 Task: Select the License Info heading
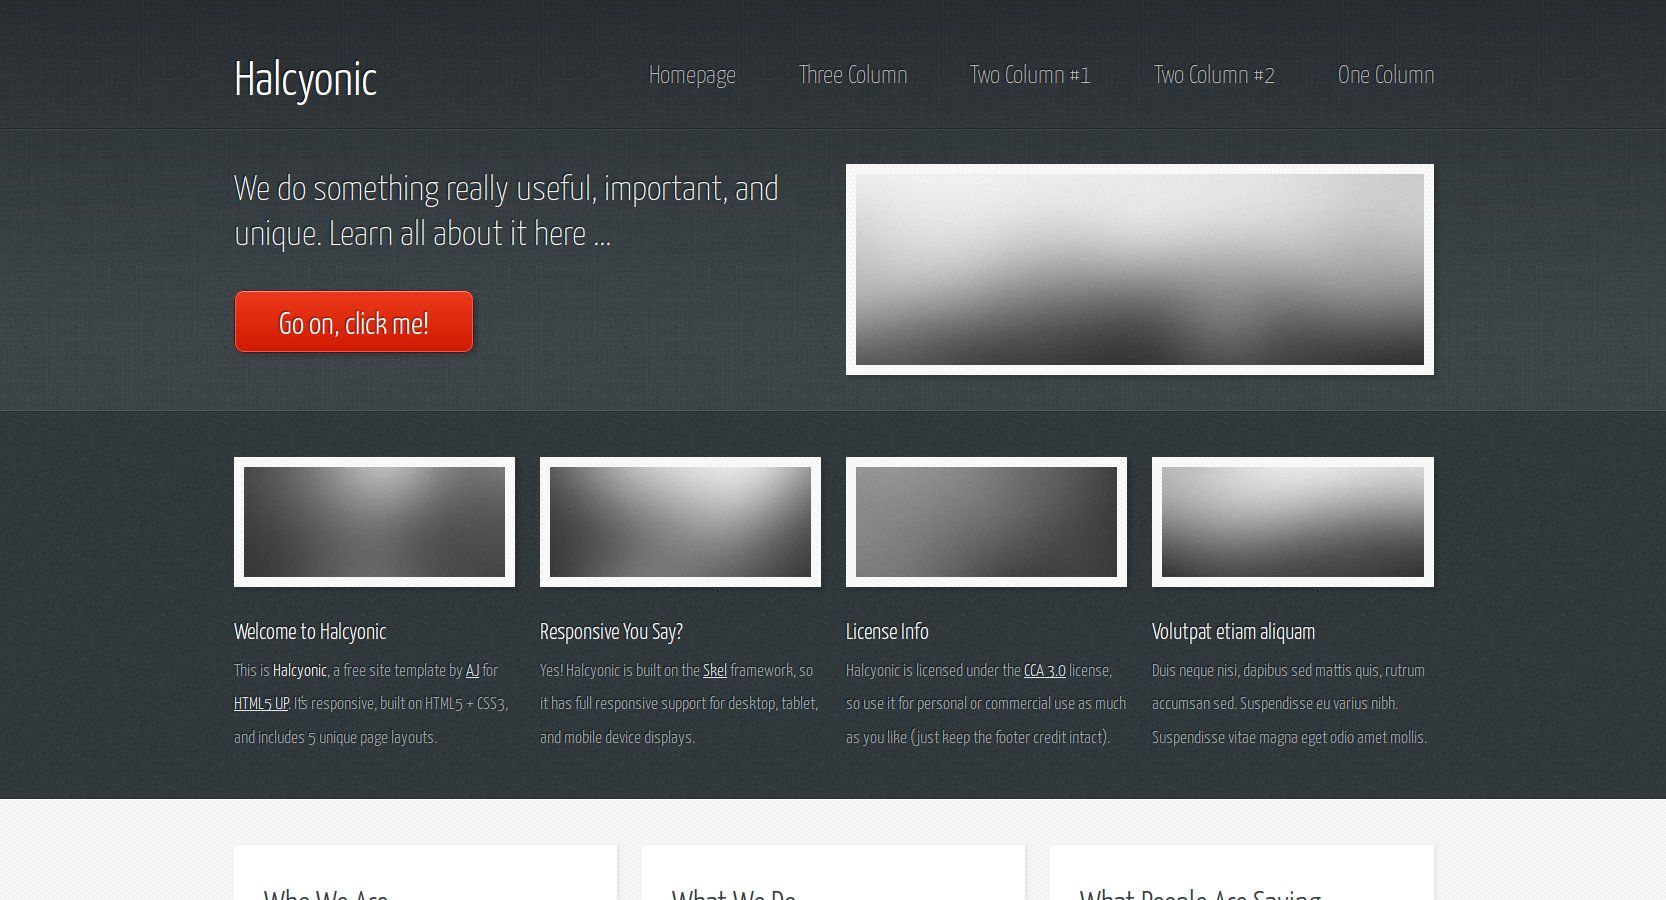[887, 632]
